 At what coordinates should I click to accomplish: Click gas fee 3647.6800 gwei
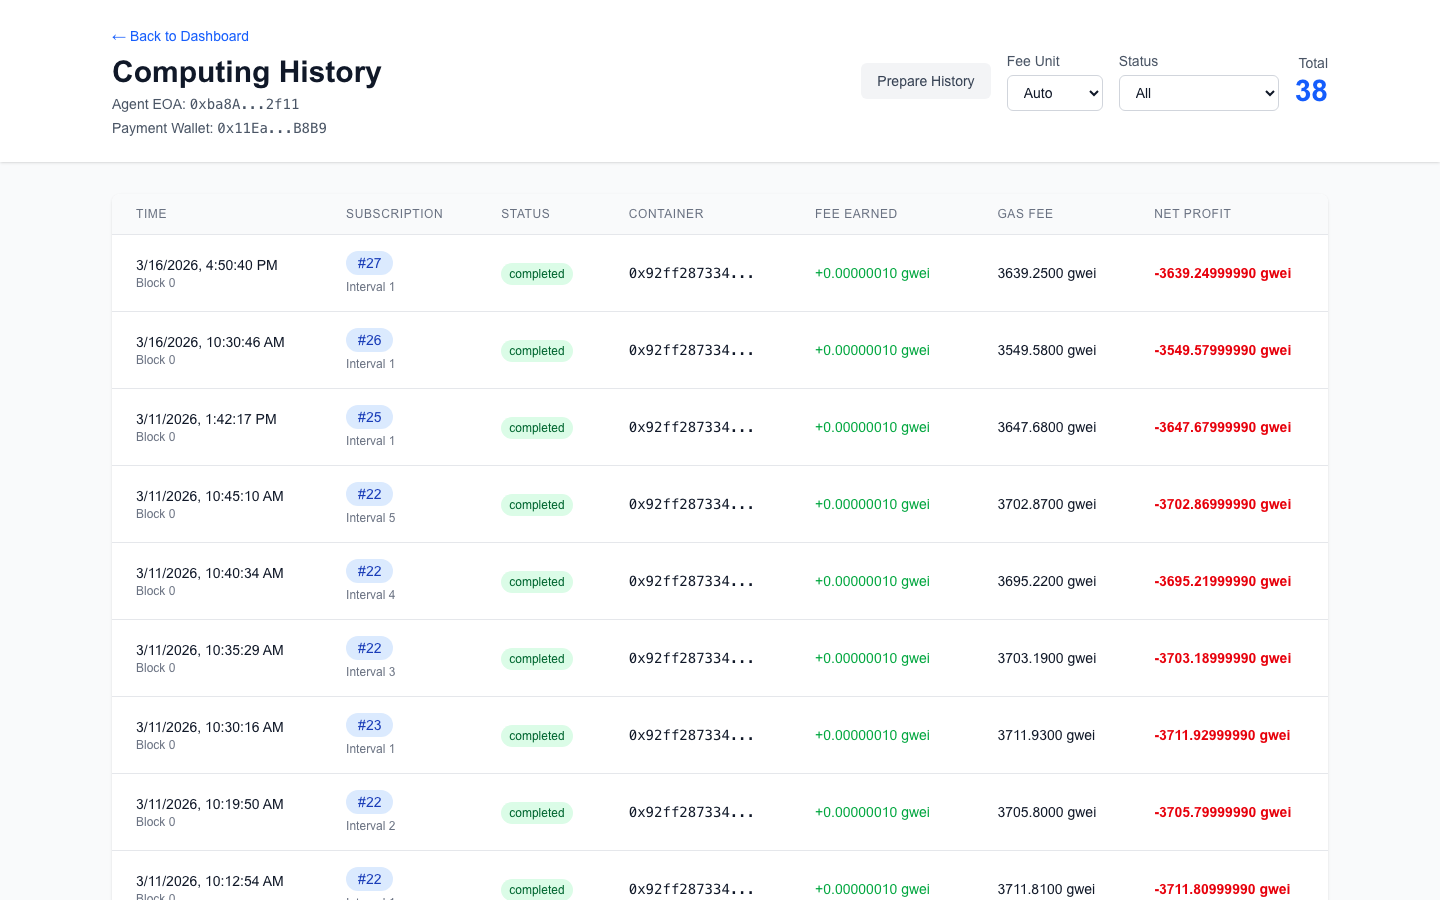(1047, 427)
